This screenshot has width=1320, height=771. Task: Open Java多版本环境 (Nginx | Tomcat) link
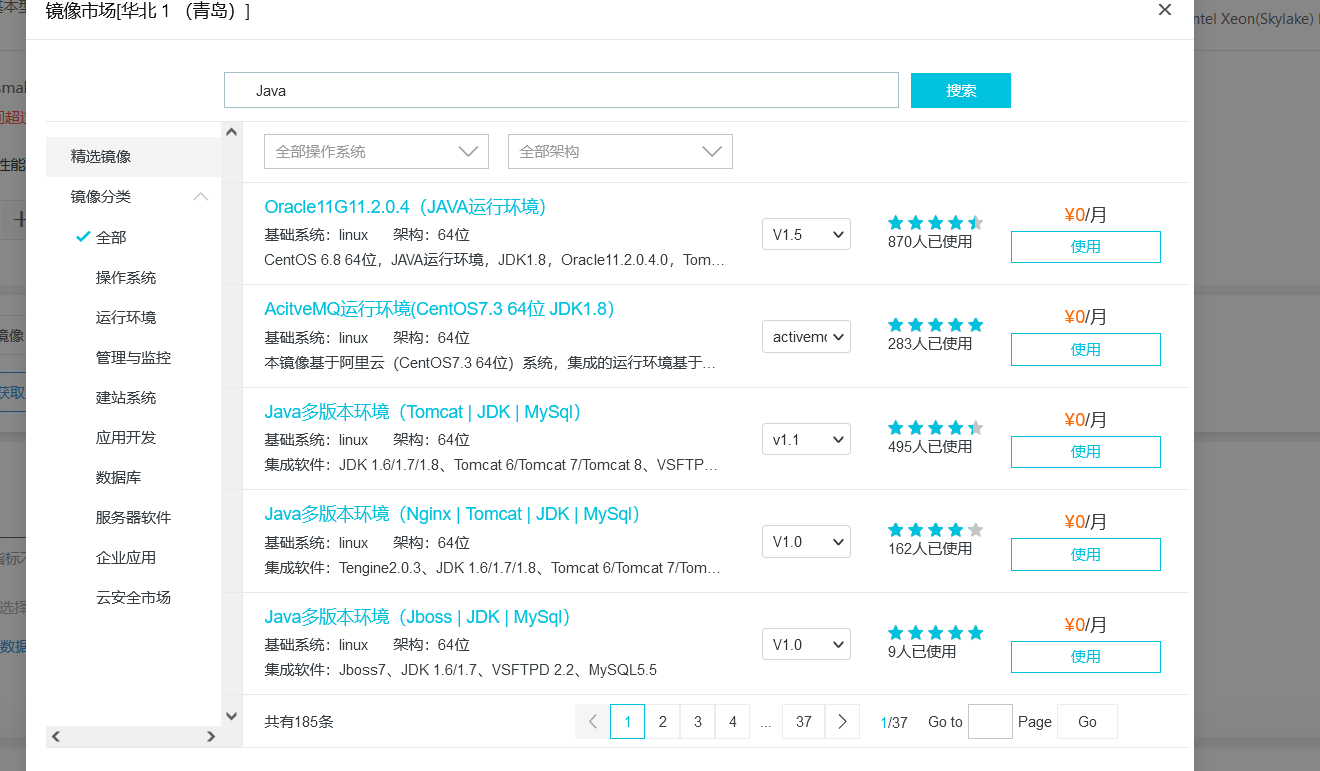pyautogui.click(x=452, y=514)
